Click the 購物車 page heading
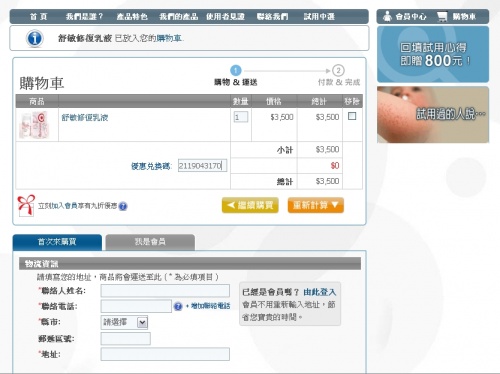500x374 pixels. (x=42, y=83)
